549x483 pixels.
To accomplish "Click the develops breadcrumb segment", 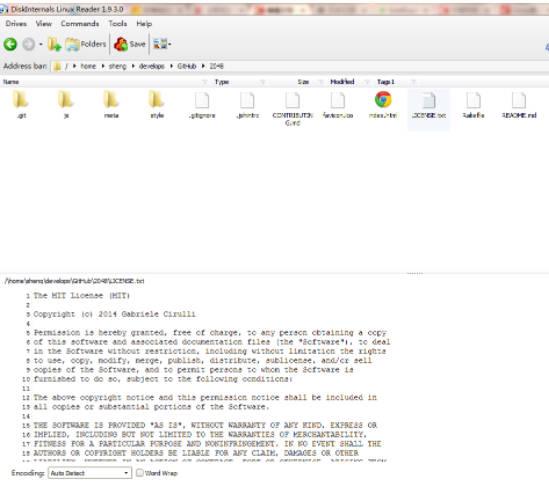I will tap(152, 66).
